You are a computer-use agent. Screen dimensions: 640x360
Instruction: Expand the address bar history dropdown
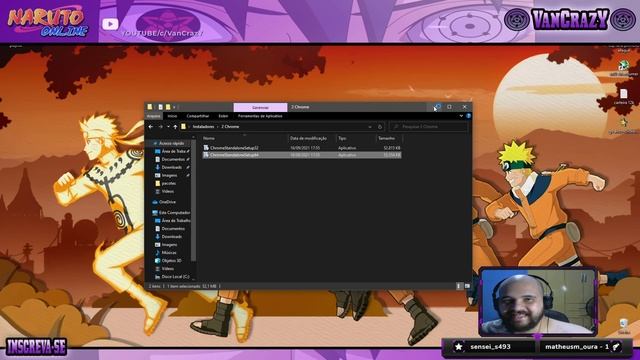370,127
